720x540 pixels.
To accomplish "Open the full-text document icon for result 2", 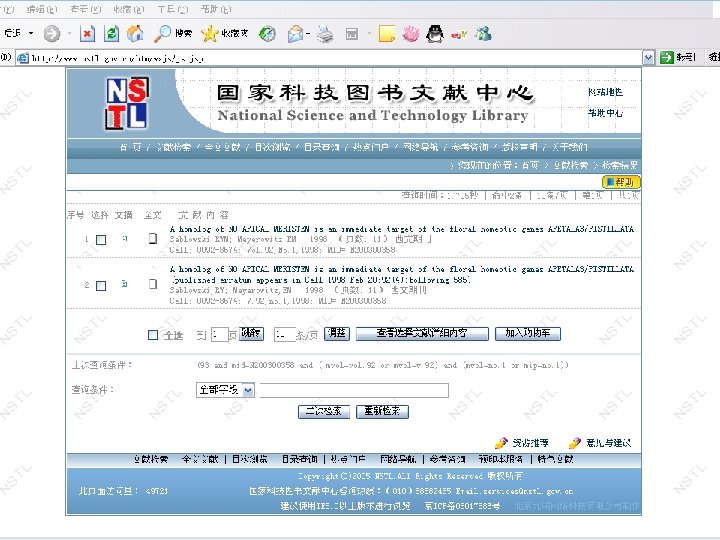I will coord(152,284).
